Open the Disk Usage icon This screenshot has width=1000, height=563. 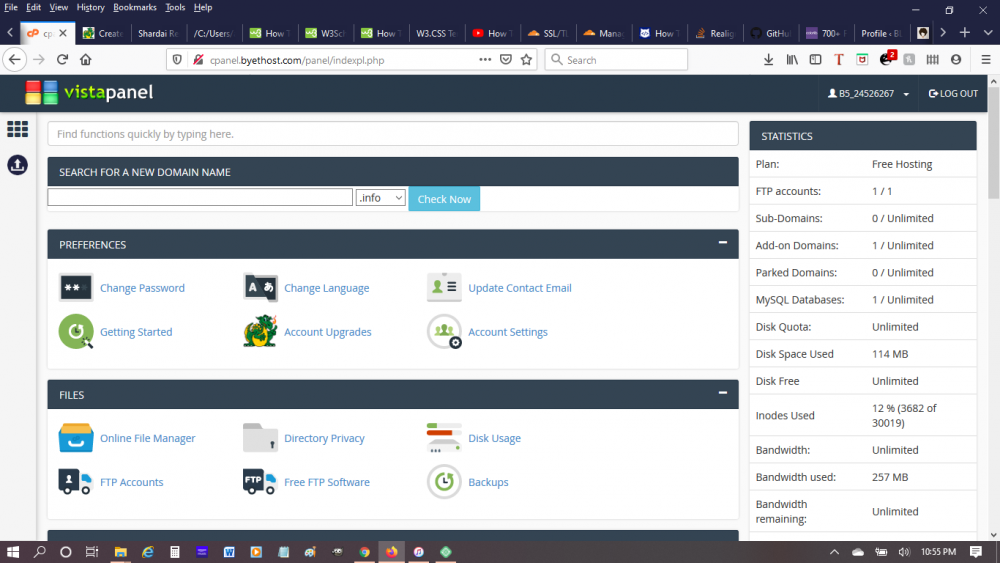pyautogui.click(x=444, y=438)
